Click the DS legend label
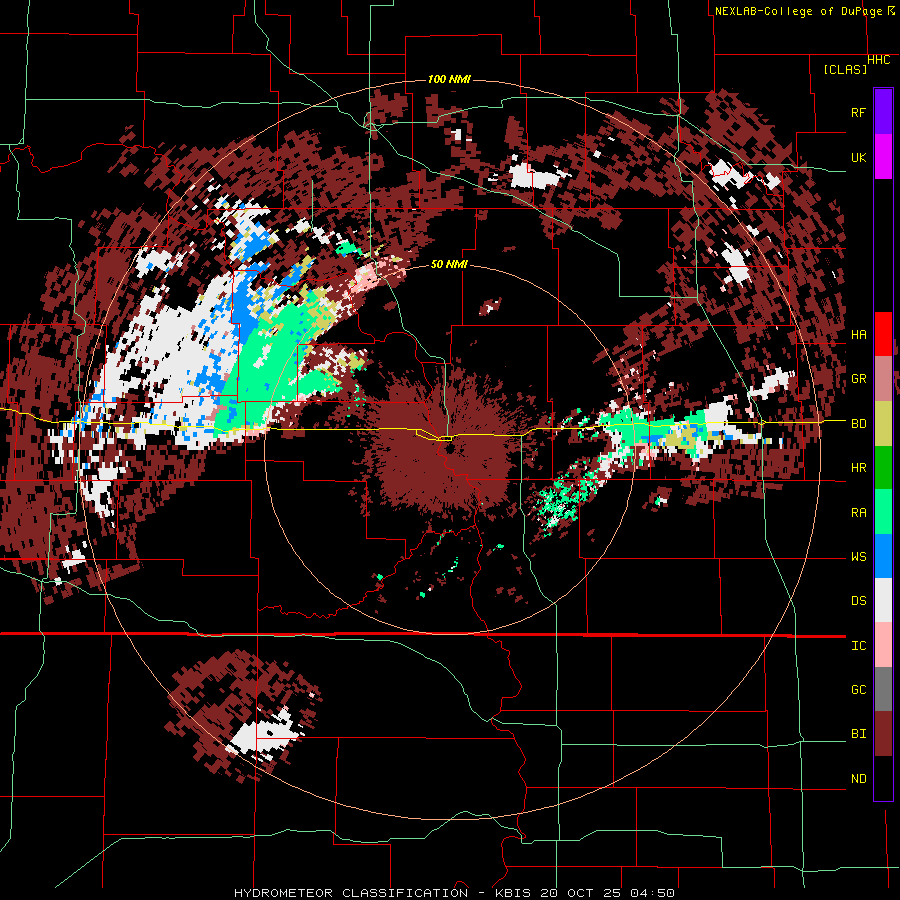The height and width of the screenshot is (900, 900). [x=858, y=601]
